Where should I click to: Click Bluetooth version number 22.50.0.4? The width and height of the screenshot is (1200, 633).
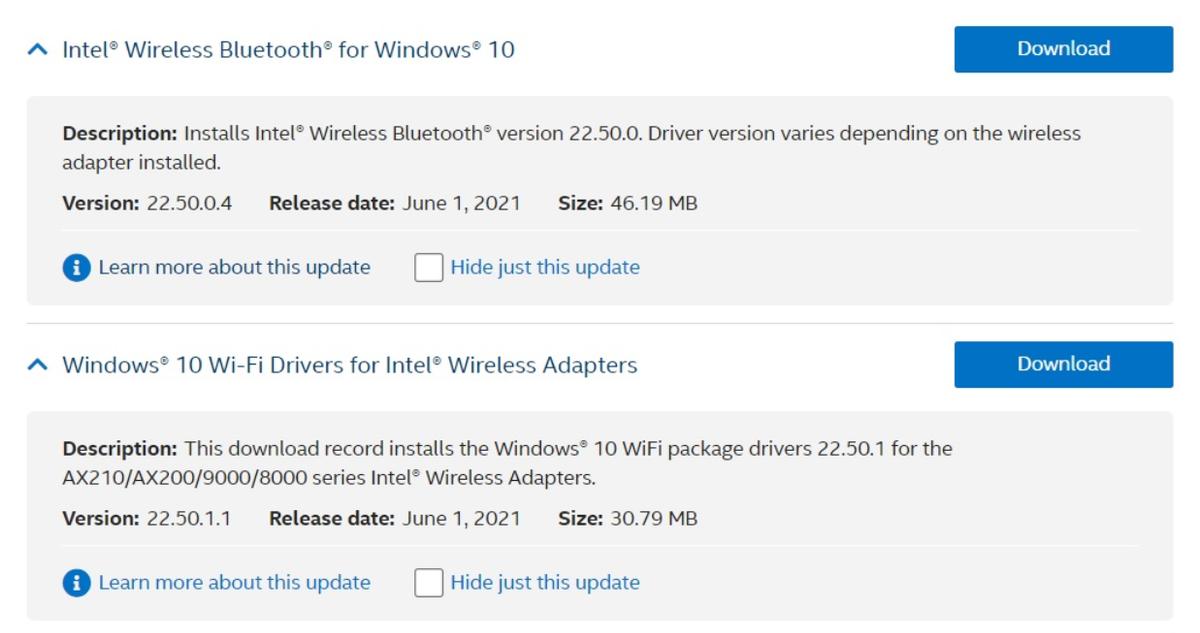(189, 204)
